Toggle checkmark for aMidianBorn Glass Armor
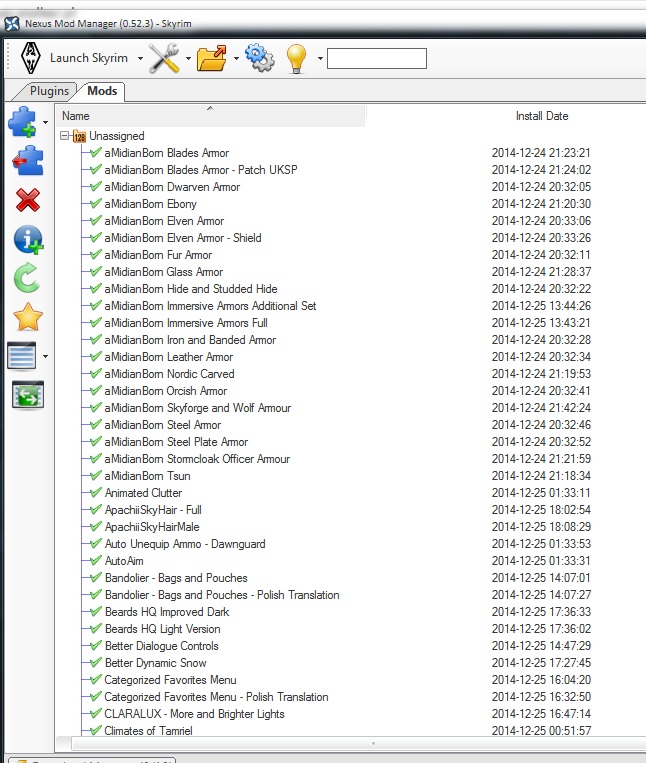Image resolution: width=646 pixels, height=763 pixels. point(96,272)
